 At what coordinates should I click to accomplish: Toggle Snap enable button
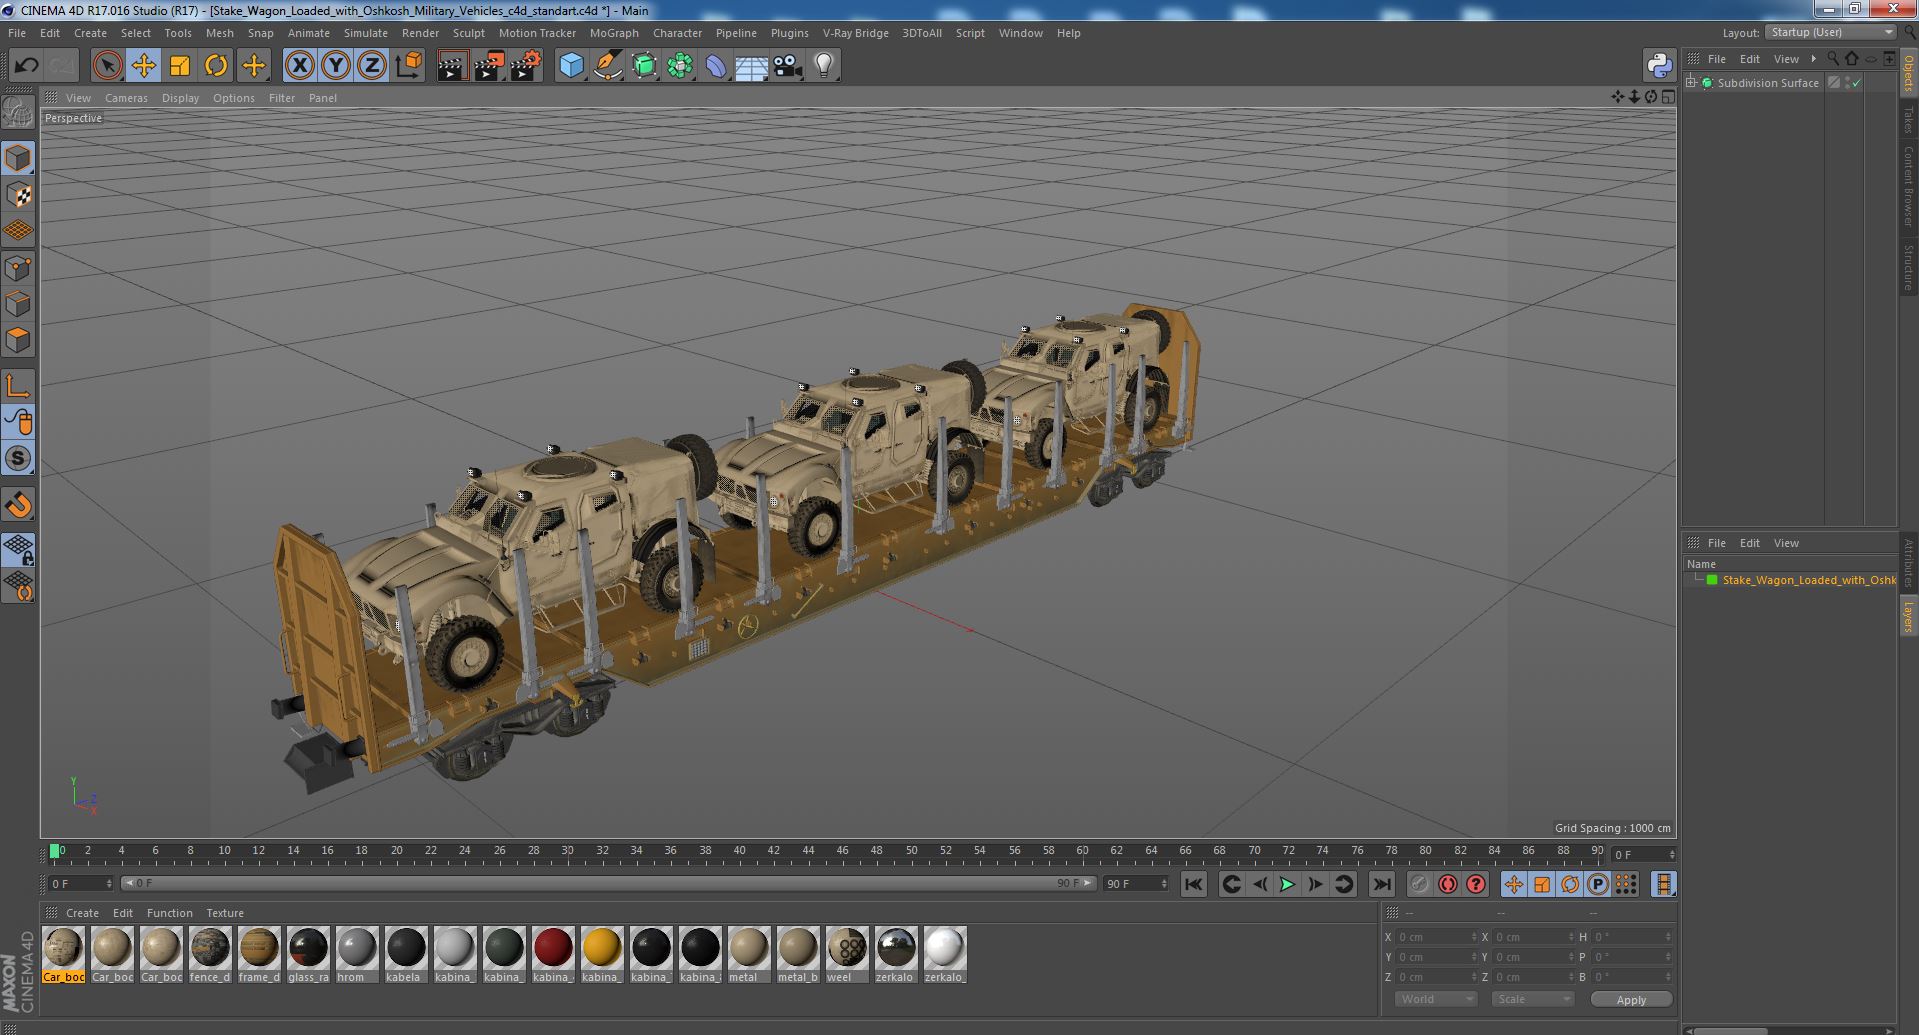coord(18,458)
